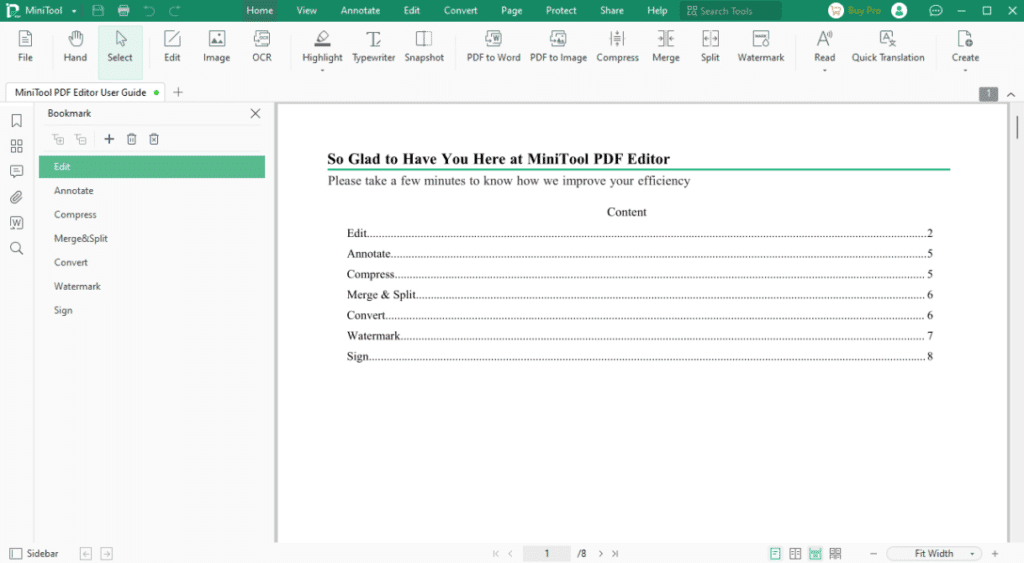
Task: Go to the next page
Action: 601,553
